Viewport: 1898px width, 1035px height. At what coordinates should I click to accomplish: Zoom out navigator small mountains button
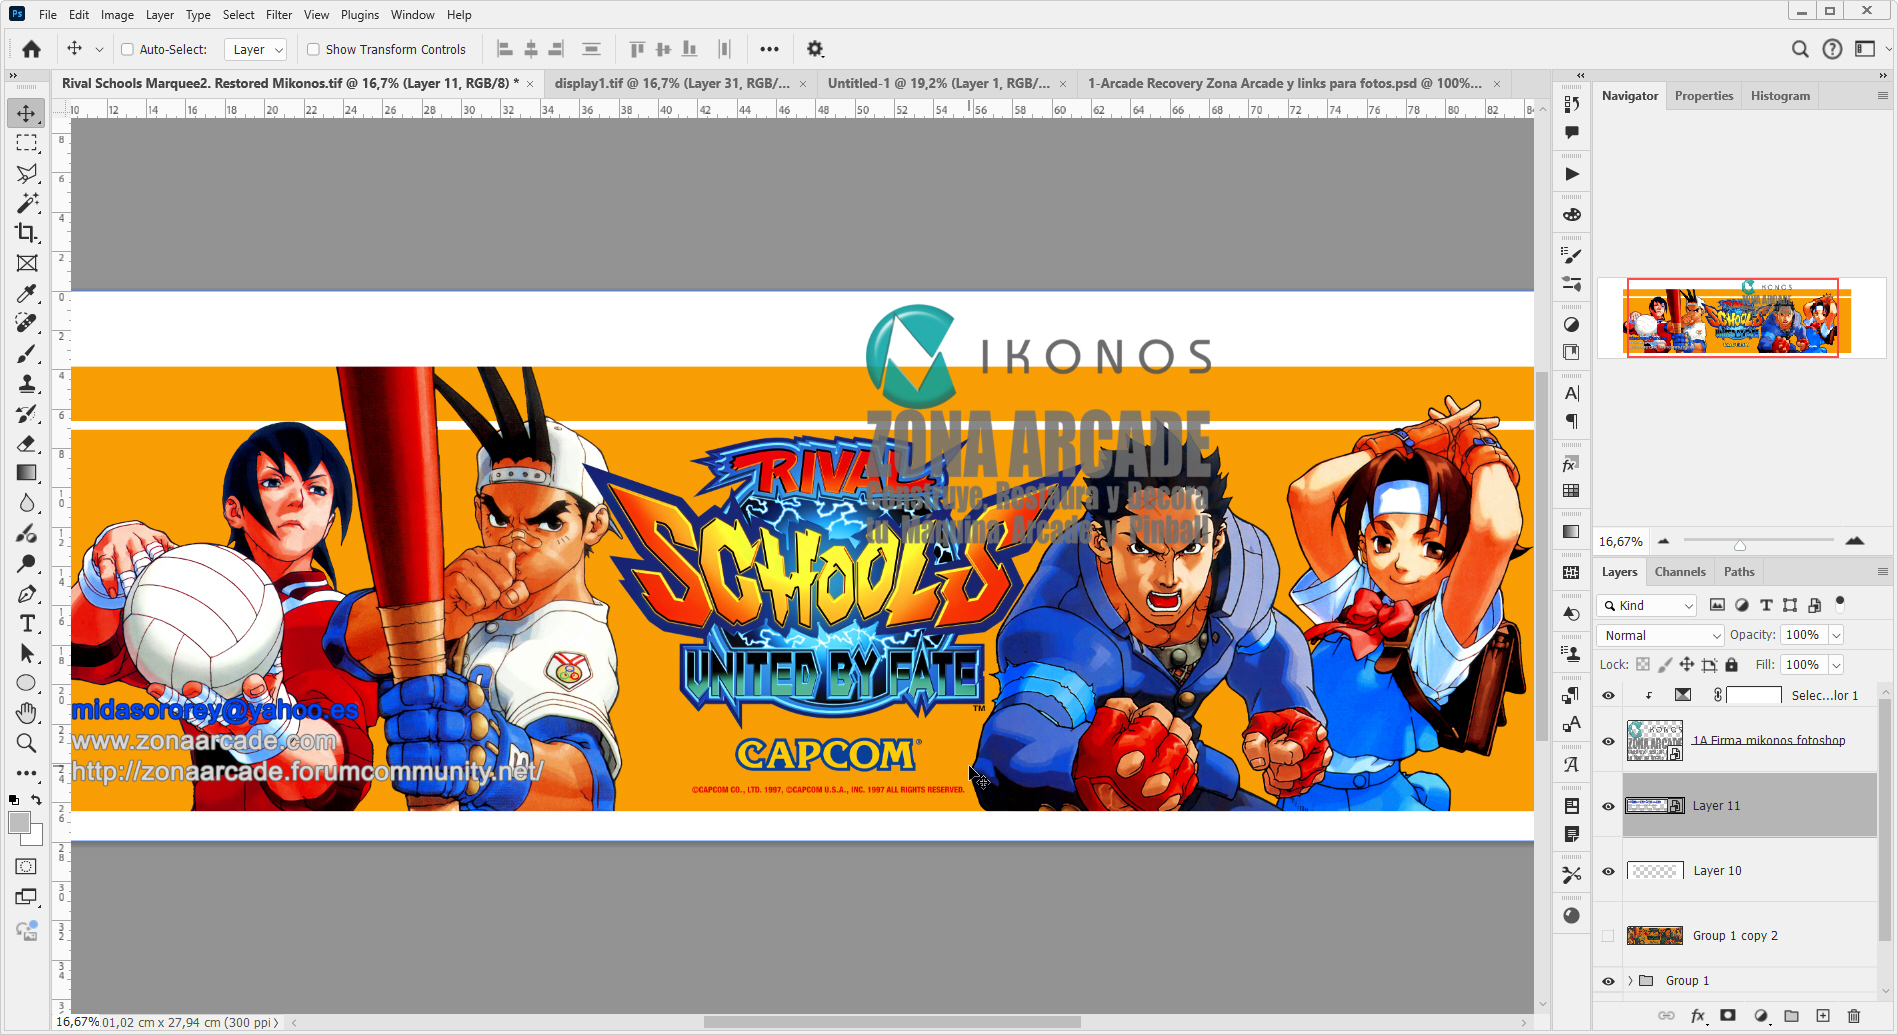(1664, 541)
